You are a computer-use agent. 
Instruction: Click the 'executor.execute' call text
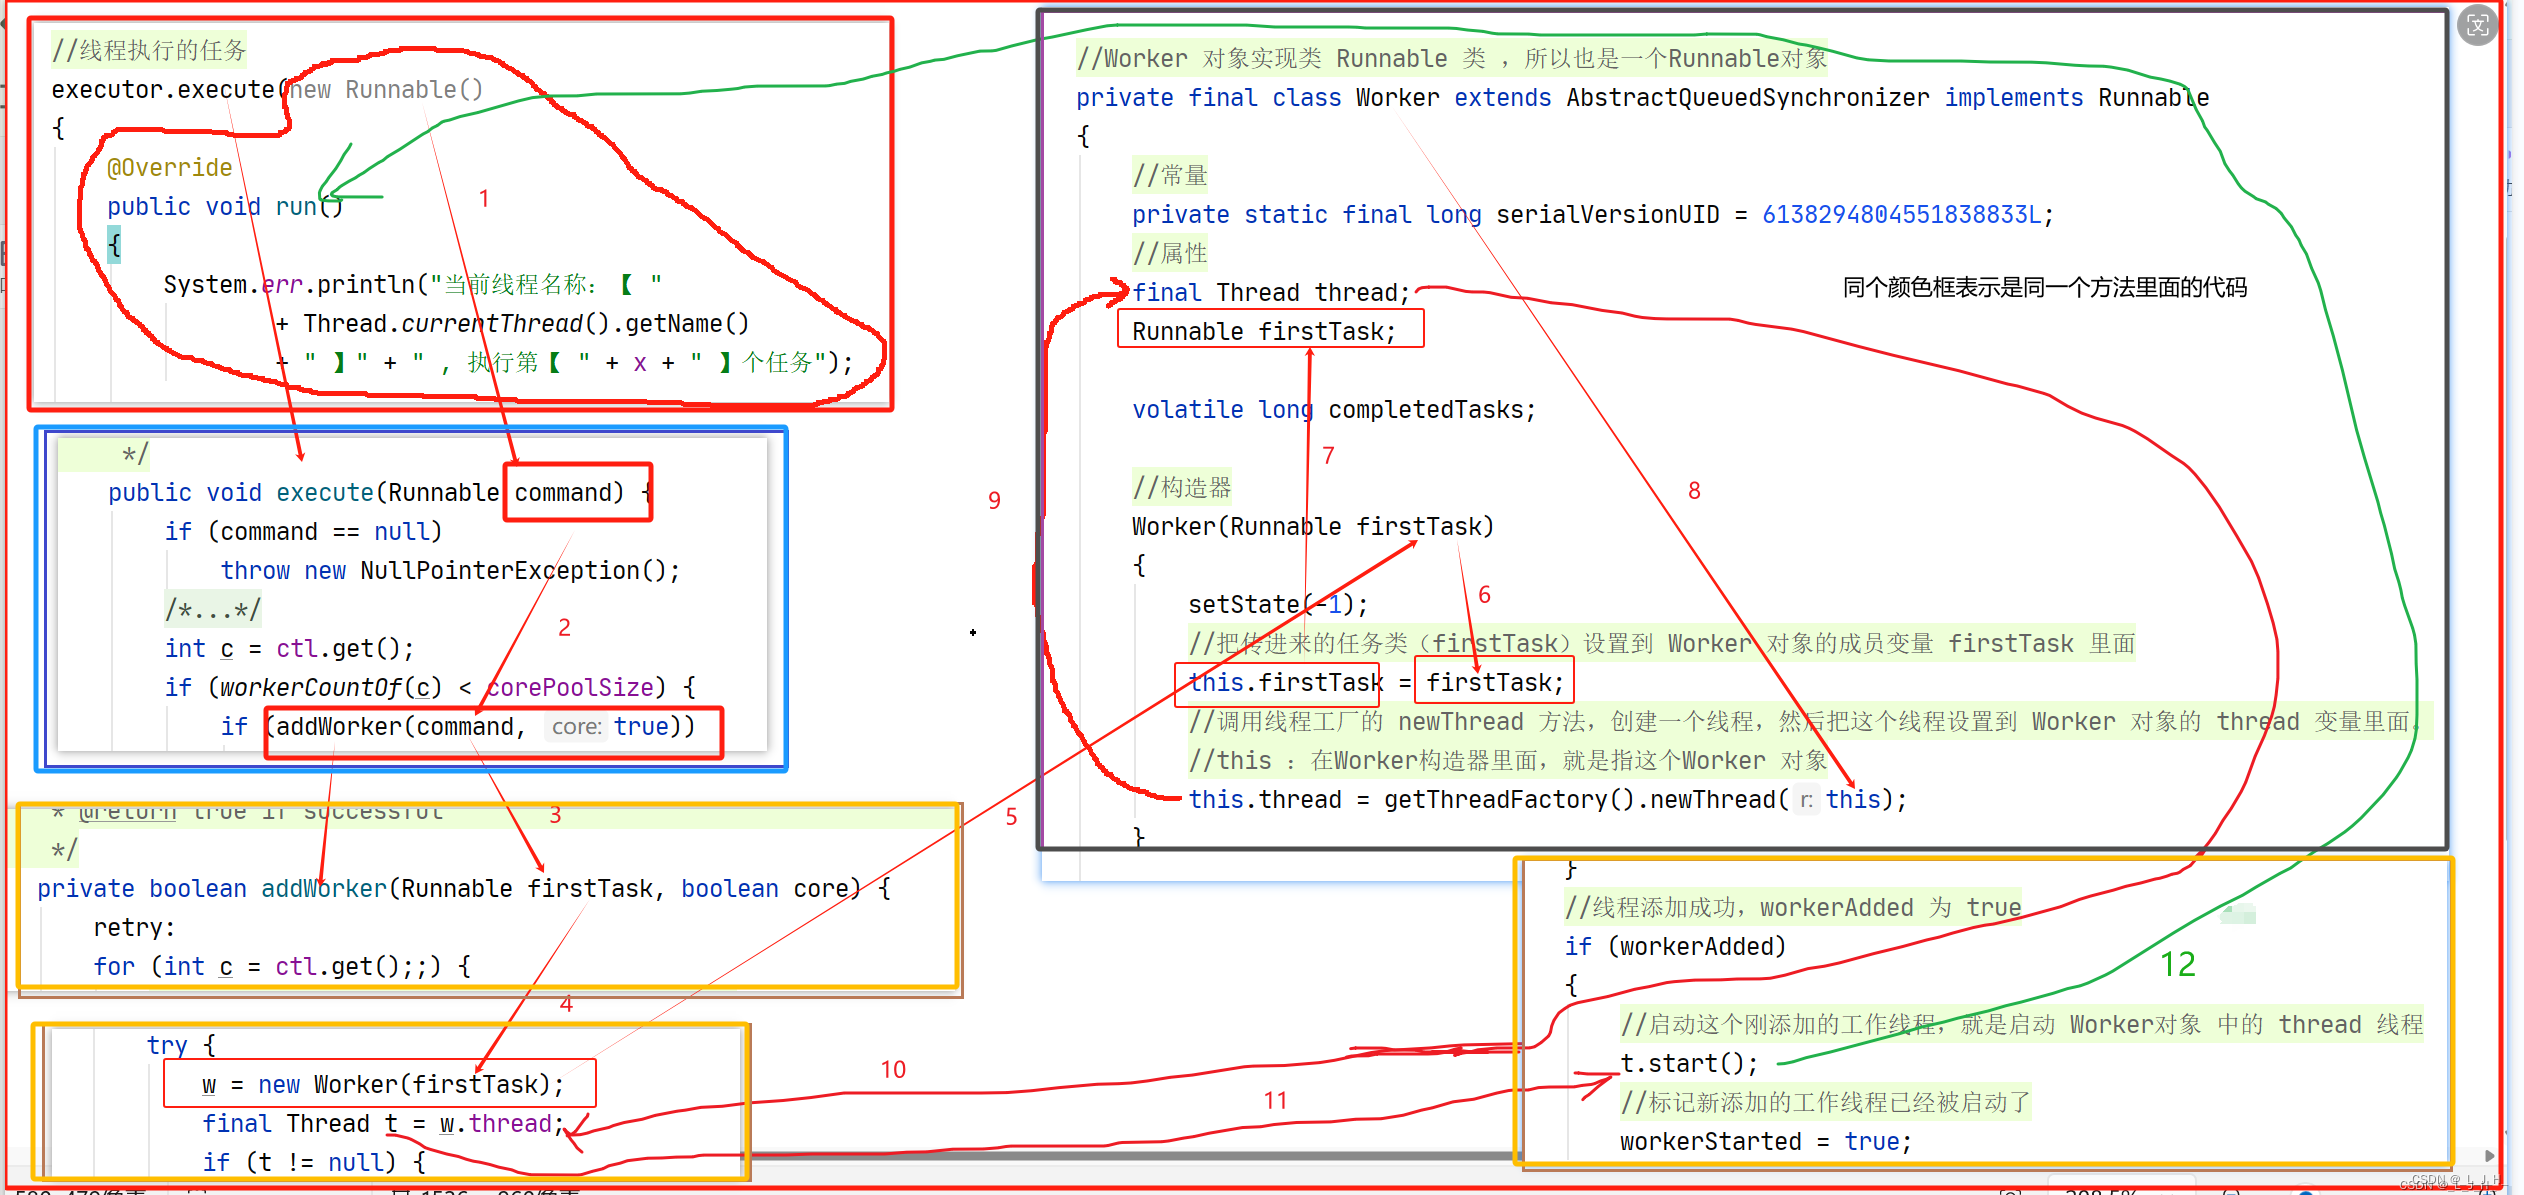(163, 89)
